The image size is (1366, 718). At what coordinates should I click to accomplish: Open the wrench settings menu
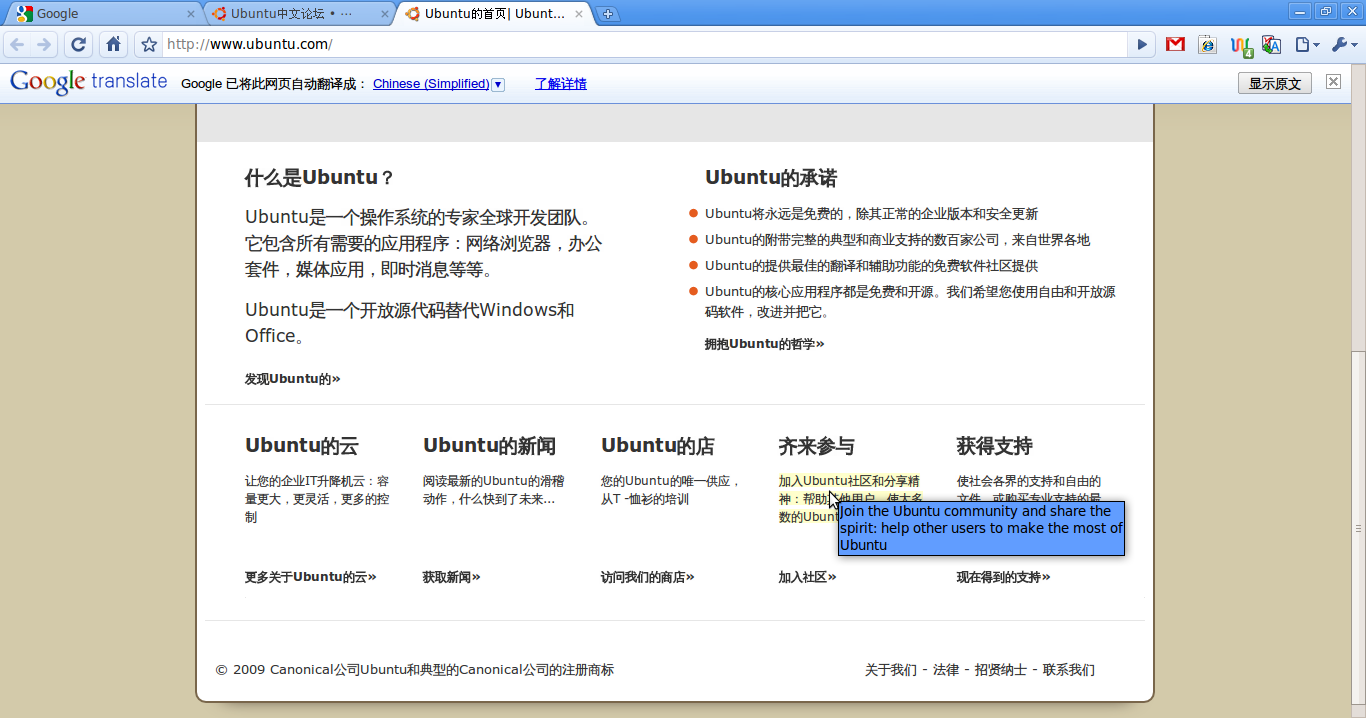(1345, 44)
